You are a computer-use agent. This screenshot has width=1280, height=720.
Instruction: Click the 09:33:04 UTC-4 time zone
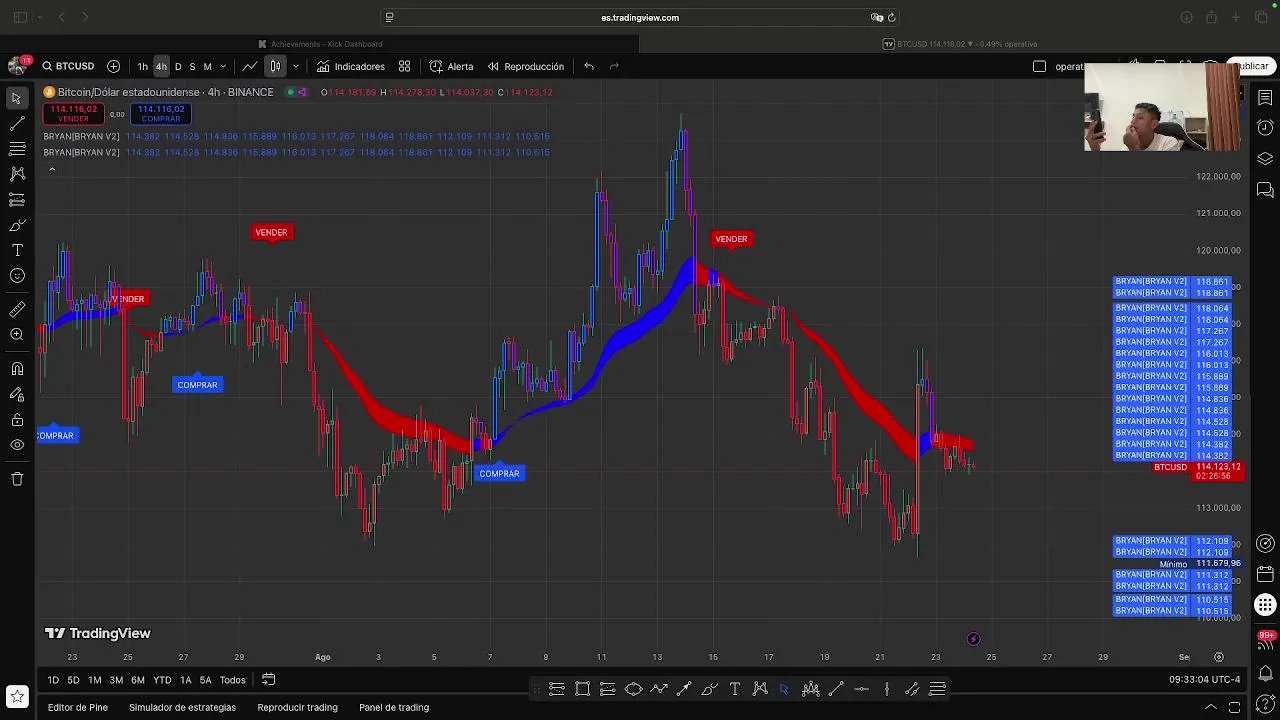coord(1204,680)
